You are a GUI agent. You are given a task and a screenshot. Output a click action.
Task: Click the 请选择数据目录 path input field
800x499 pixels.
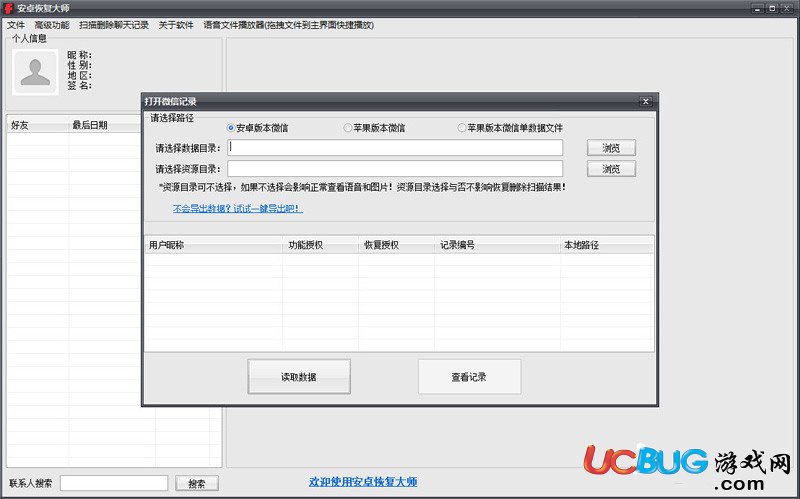pos(395,147)
